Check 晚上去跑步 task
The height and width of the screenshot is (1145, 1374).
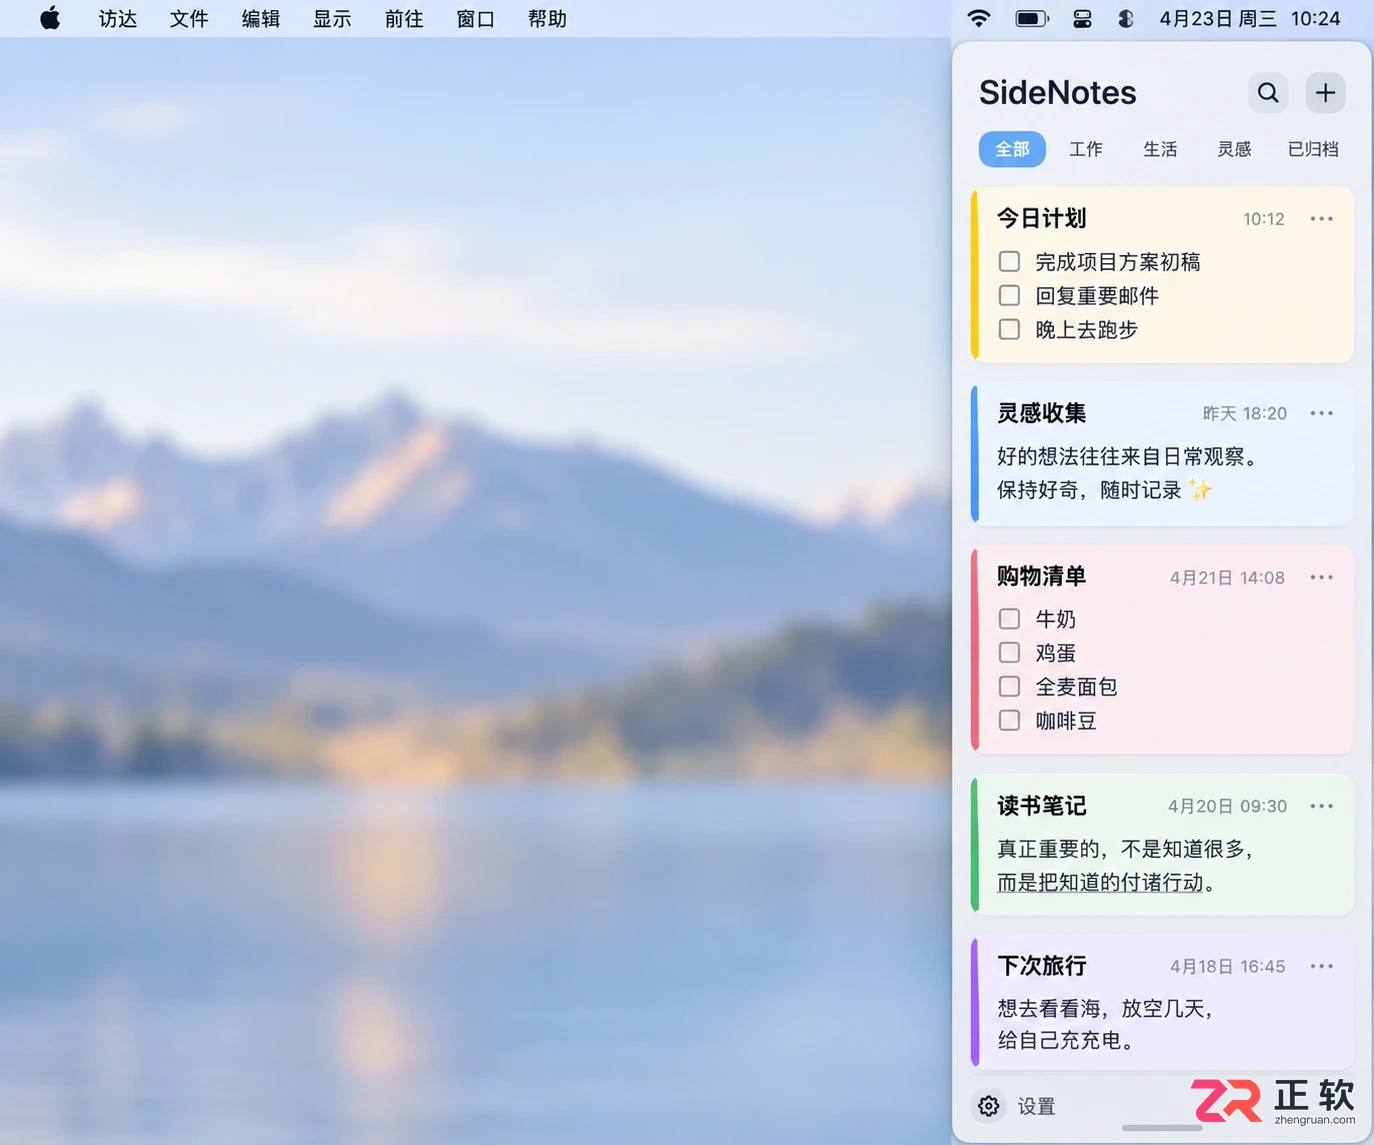click(x=1010, y=330)
